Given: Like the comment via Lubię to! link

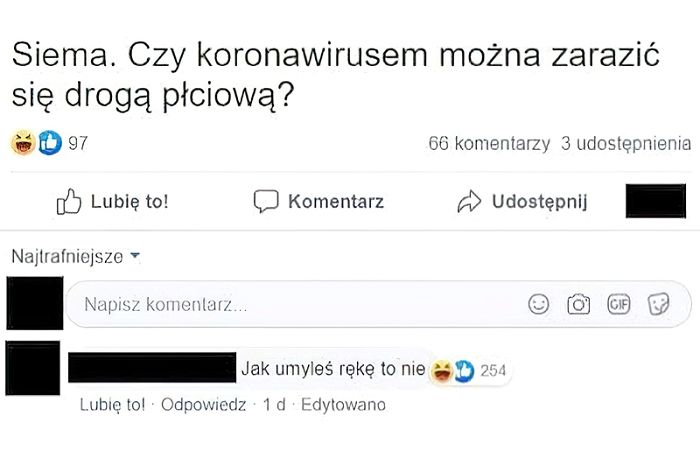Looking at the screenshot, I should 112,405.
